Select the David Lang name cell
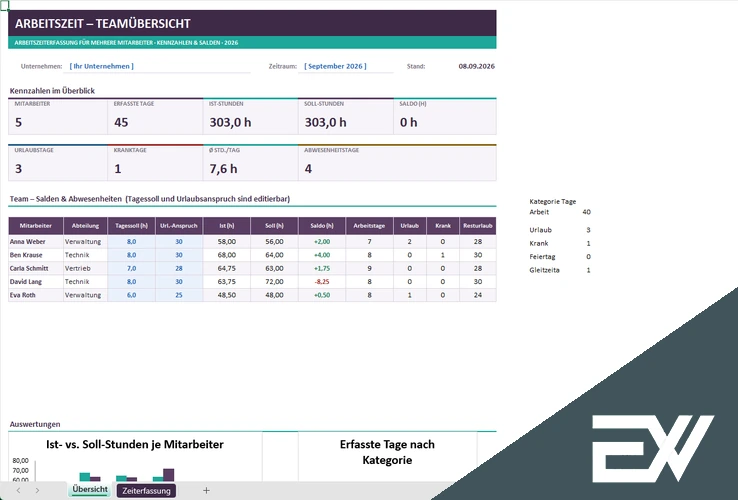This screenshot has height=500, width=738. [x=36, y=282]
